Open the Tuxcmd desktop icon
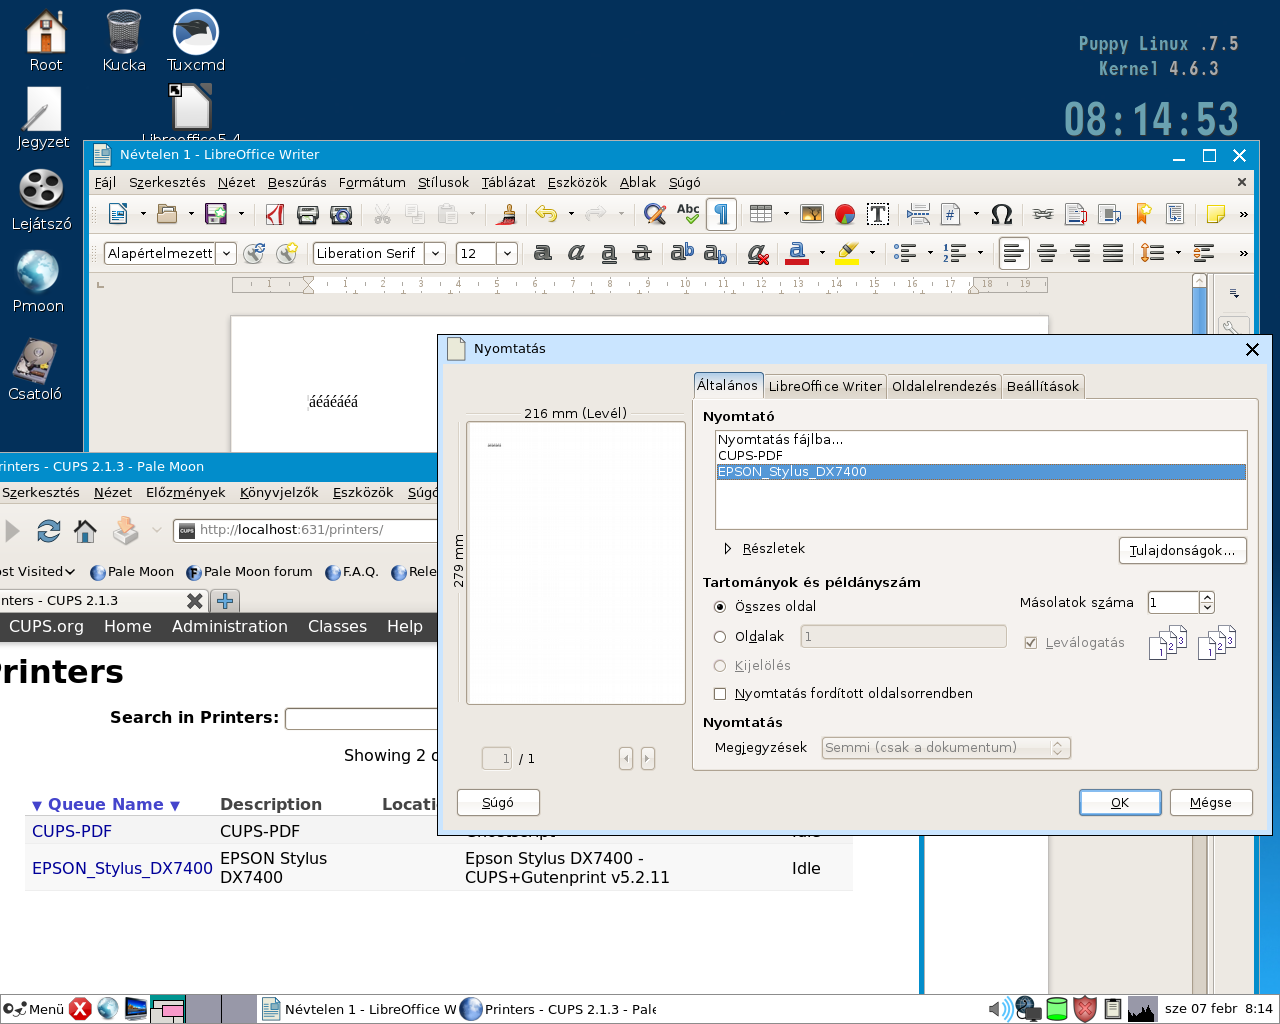This screenshot has height=1024, width=1280. point(196,41)
